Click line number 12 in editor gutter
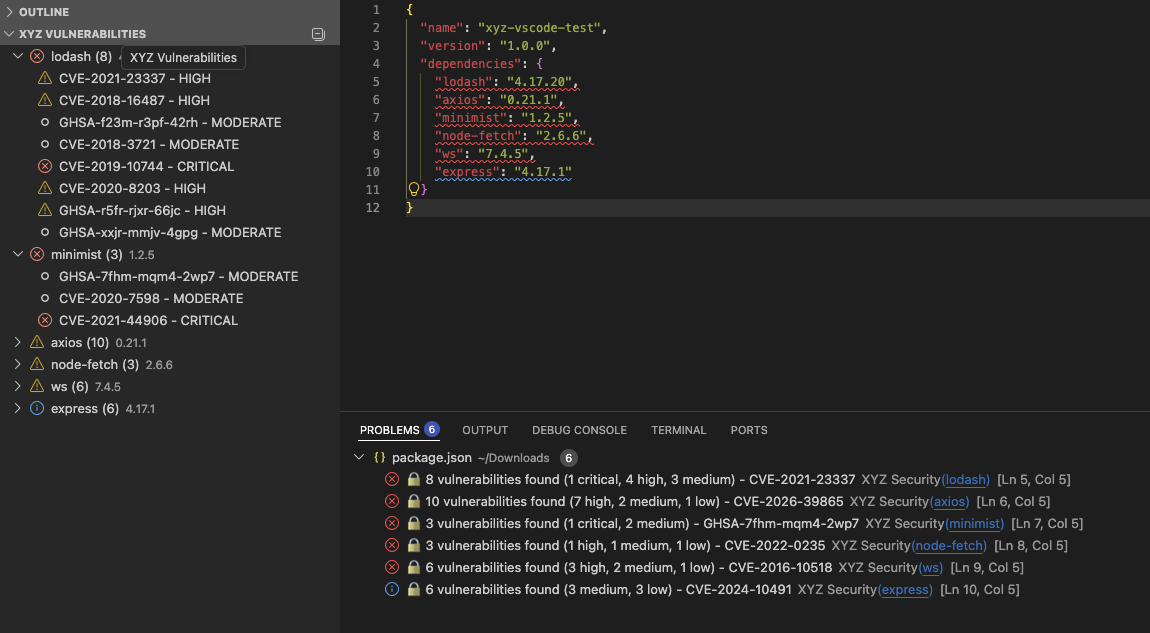Viewport: 1150px width, 633px height. [x=373, y=208]
